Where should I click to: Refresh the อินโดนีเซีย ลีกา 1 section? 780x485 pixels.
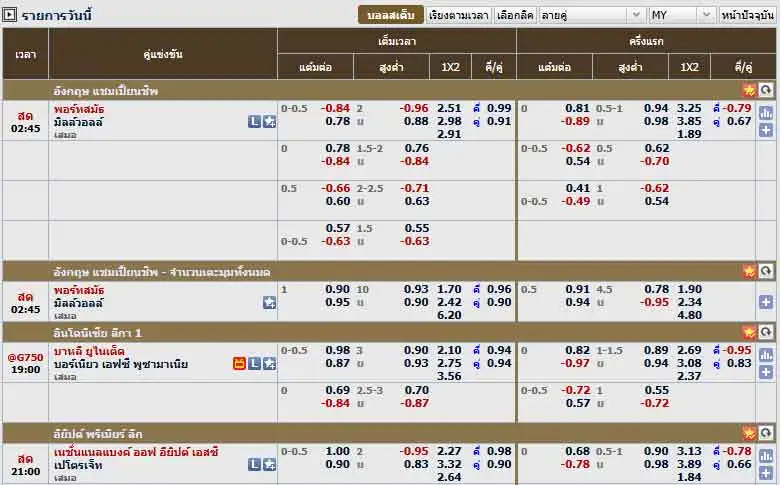tap(765, 331)
